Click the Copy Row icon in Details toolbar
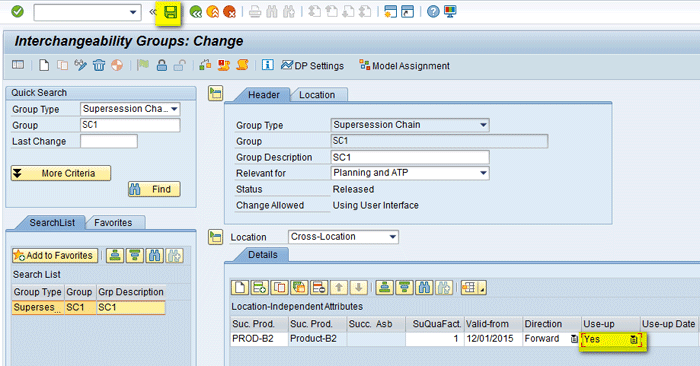 pos(279,288)
